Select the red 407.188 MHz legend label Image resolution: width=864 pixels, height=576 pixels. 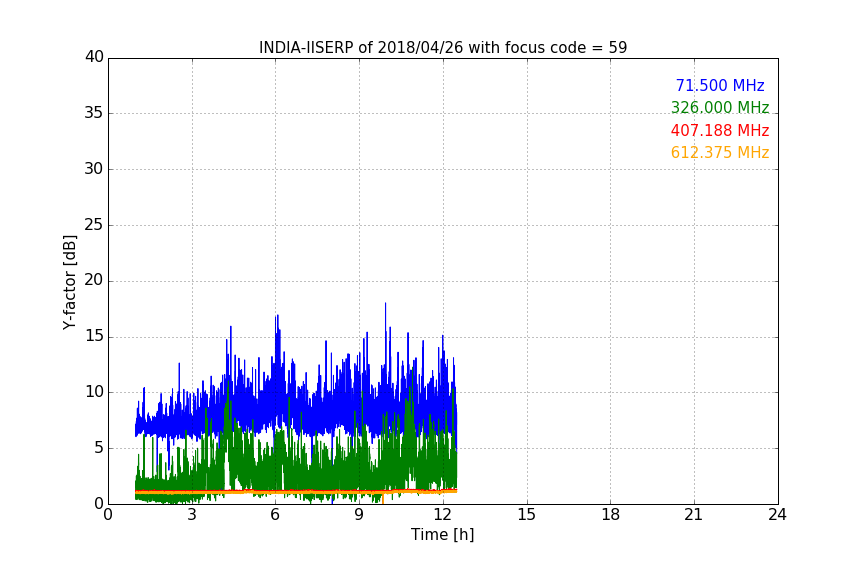click(720, 131)
